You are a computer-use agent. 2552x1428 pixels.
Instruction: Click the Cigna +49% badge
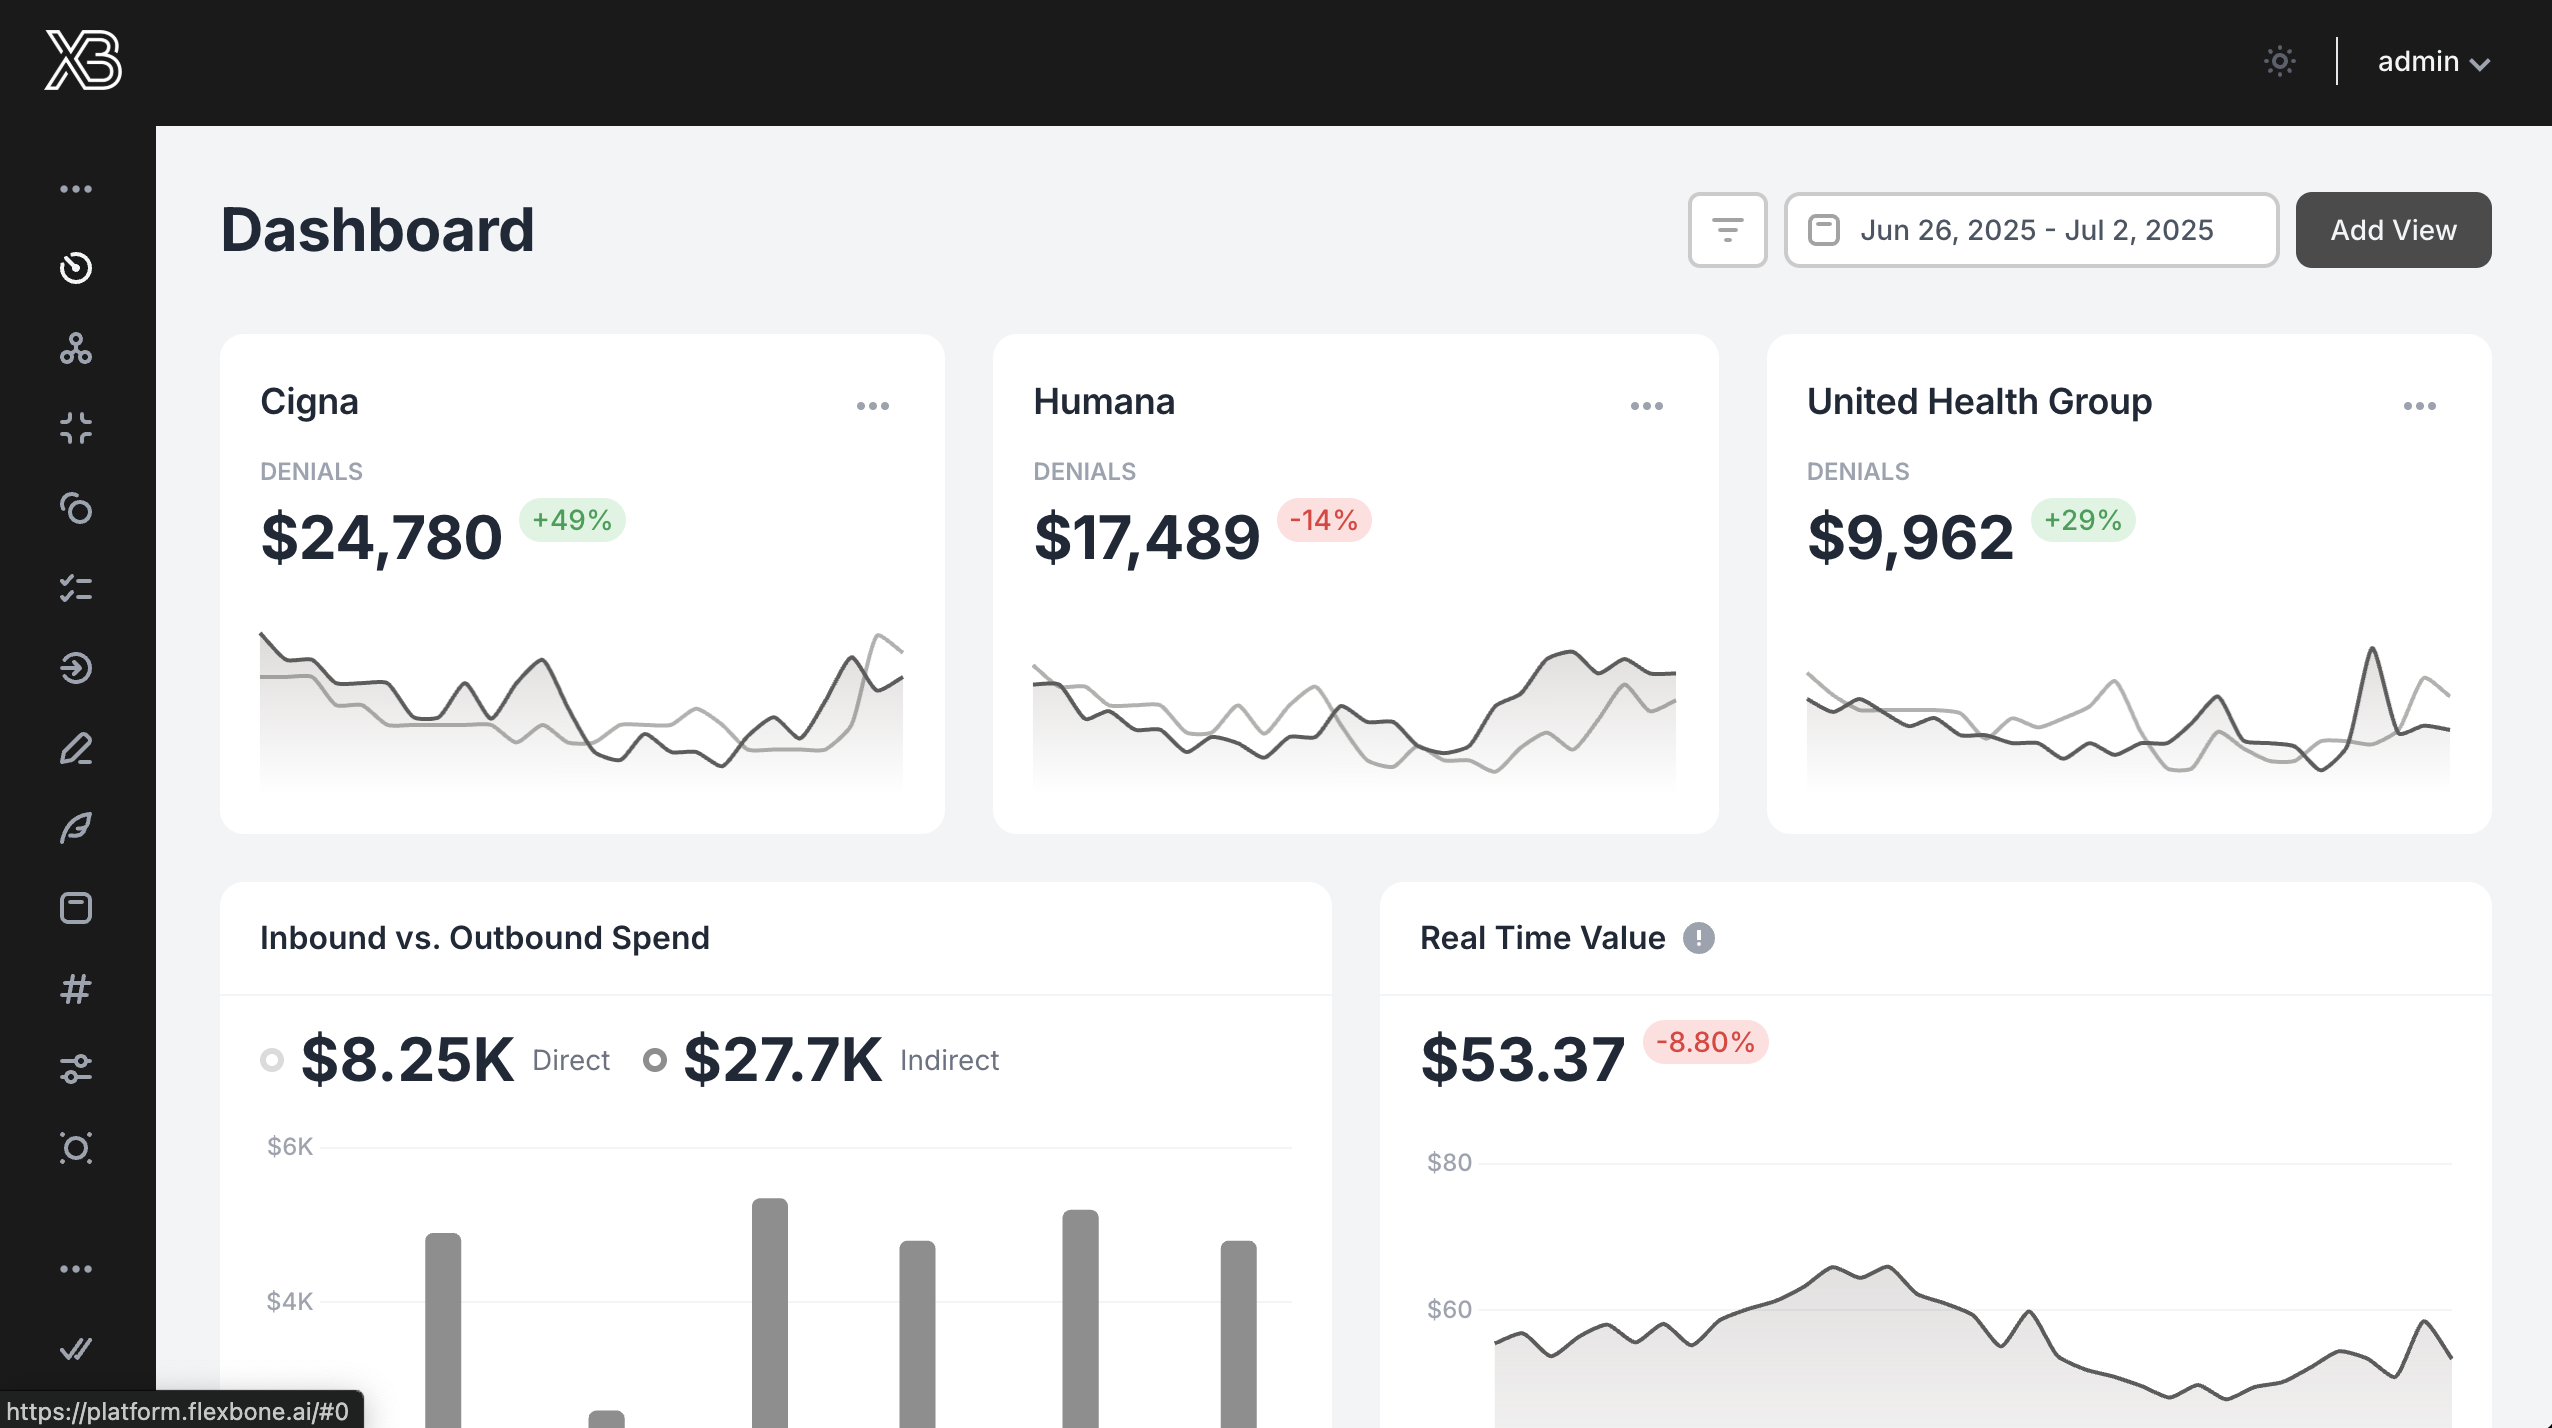(572, 520)
